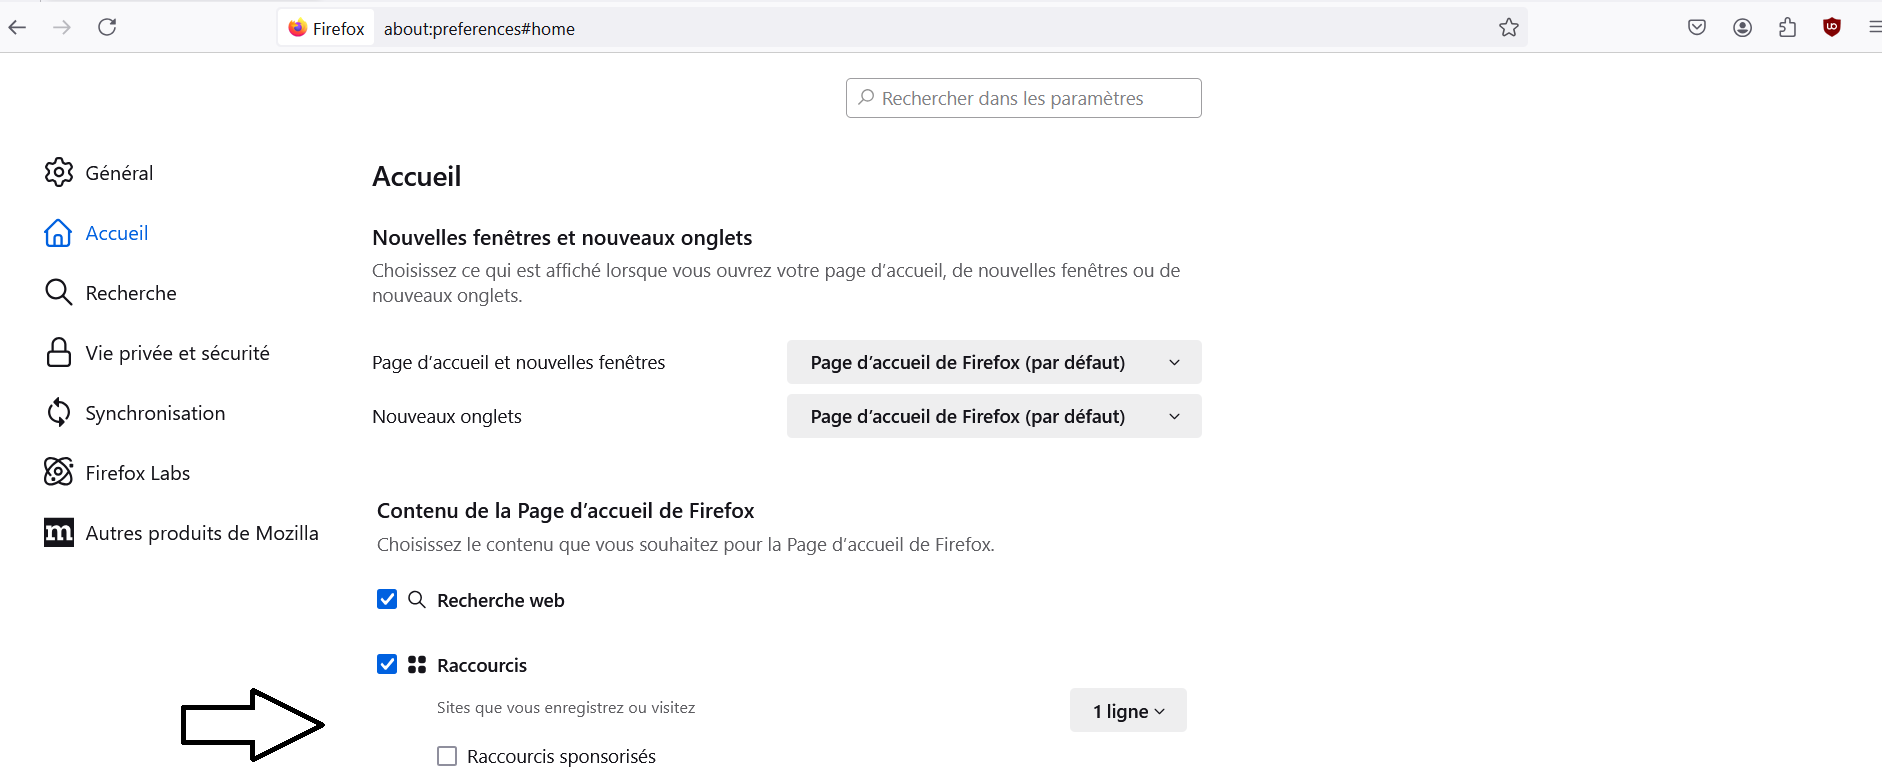Bookmark this page with the star icon

1509,28
